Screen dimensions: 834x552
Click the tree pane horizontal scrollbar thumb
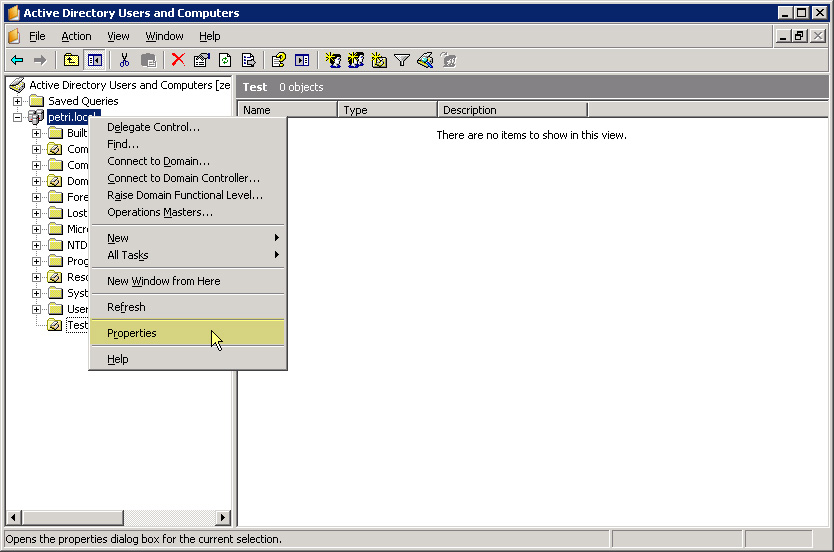click(x=72, y=517)
